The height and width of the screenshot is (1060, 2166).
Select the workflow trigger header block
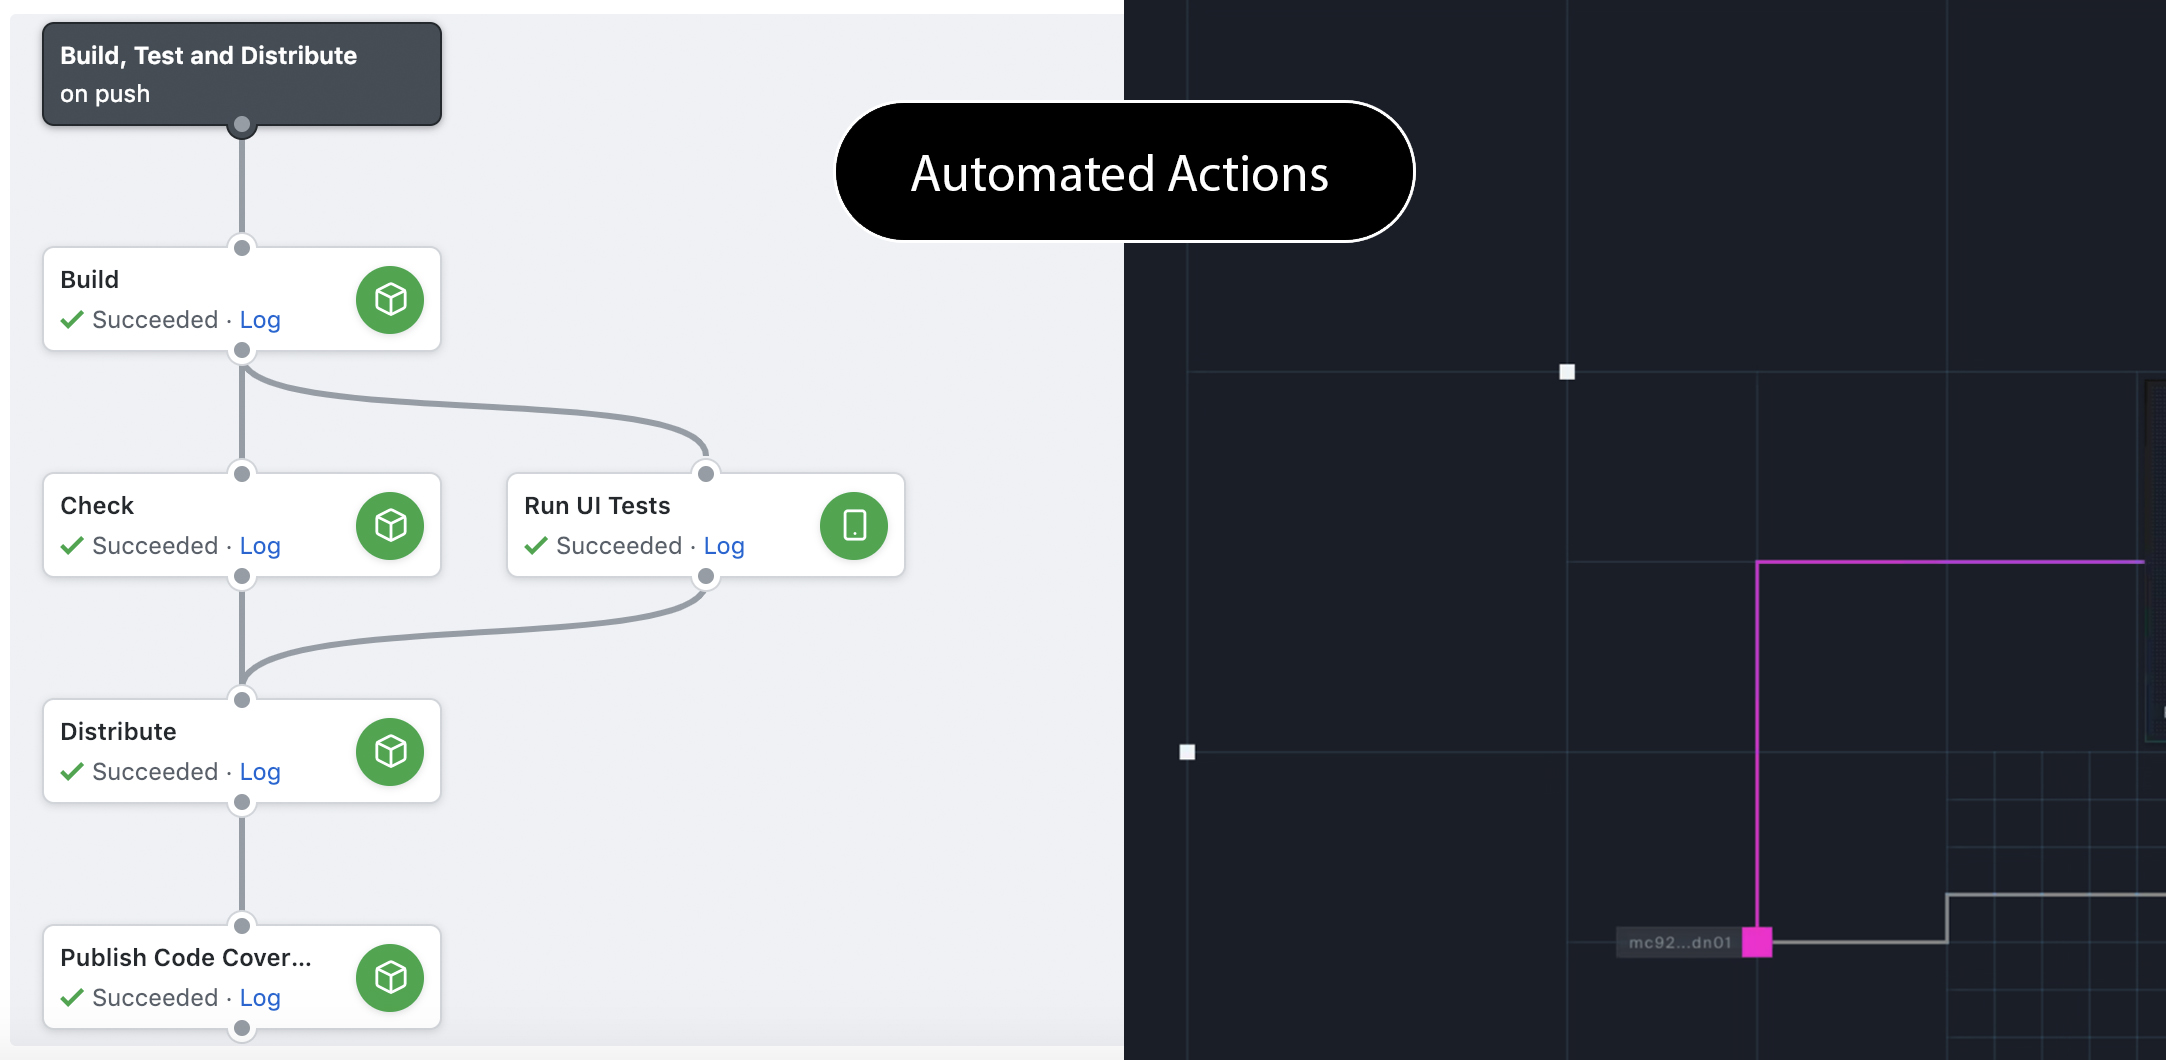(242, 74)
